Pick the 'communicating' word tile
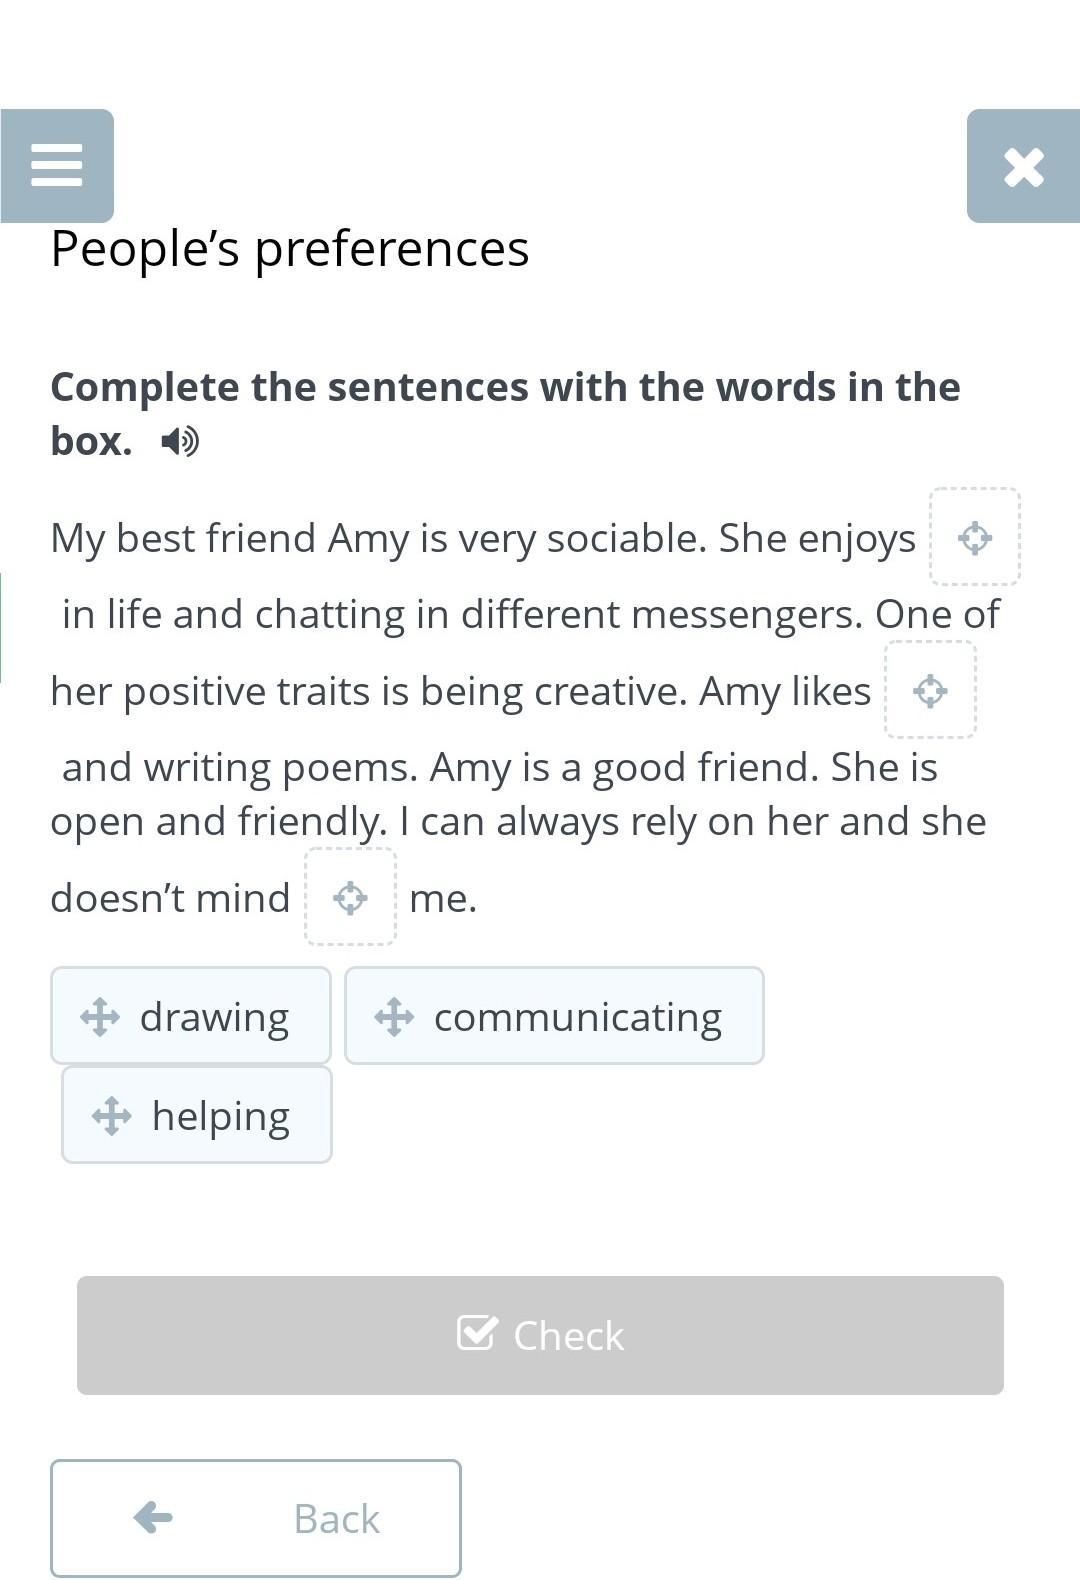This screenshot has height=1580, width=1080. [x=554, y=1016]
